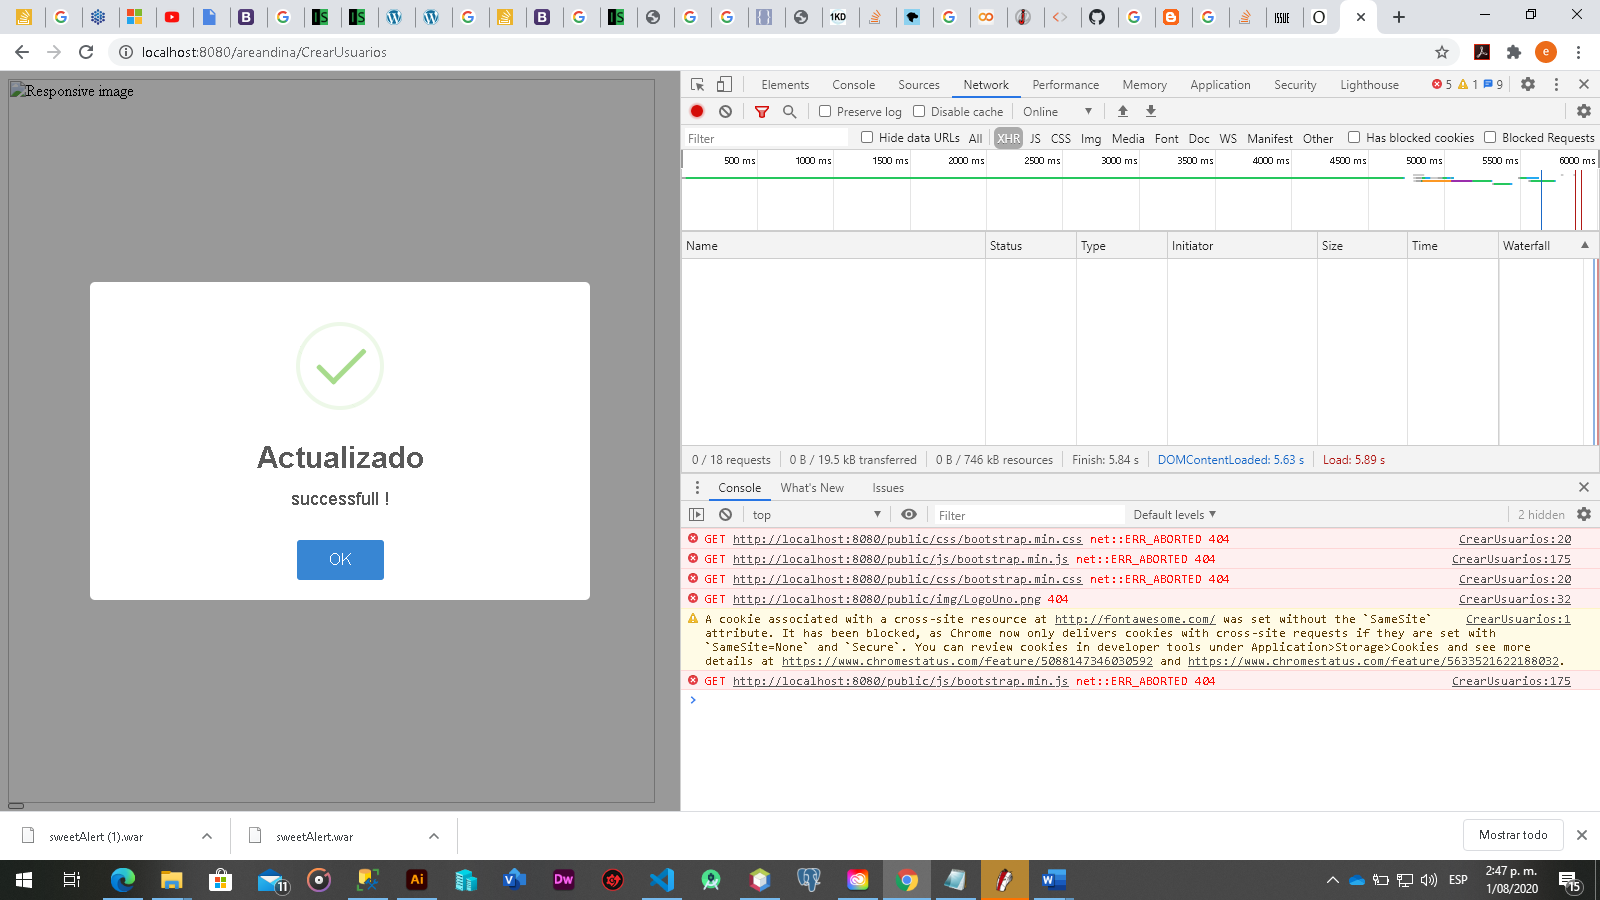Open the network search magnifier

790,111
